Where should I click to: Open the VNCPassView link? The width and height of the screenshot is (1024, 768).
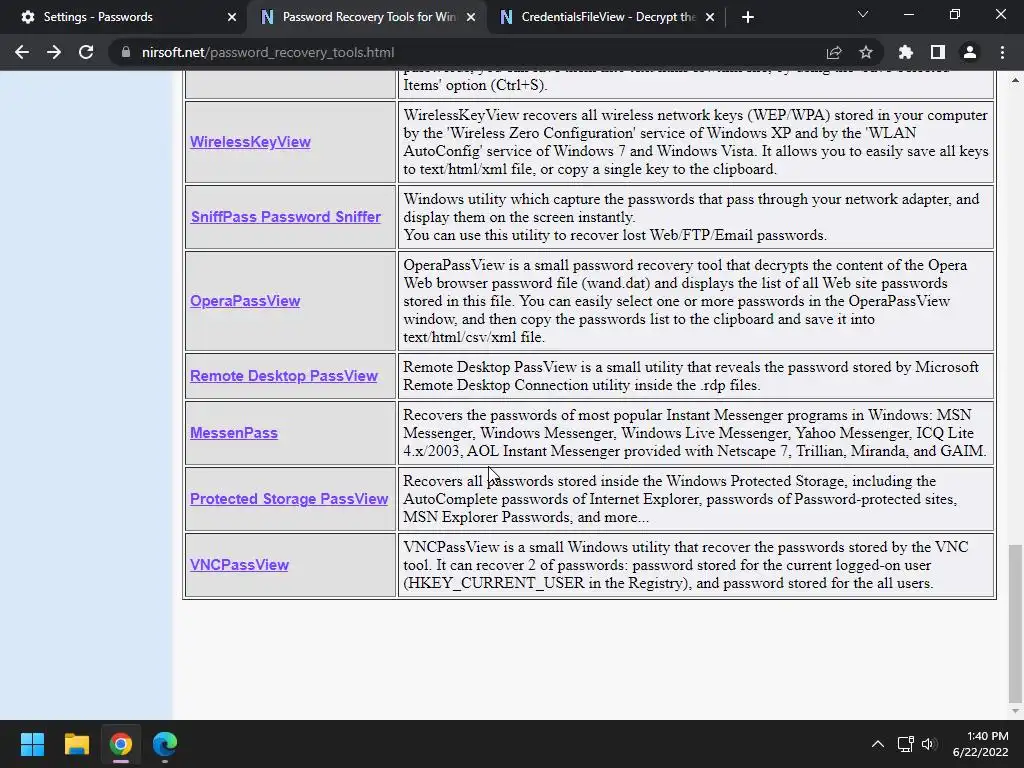point(239,565)
